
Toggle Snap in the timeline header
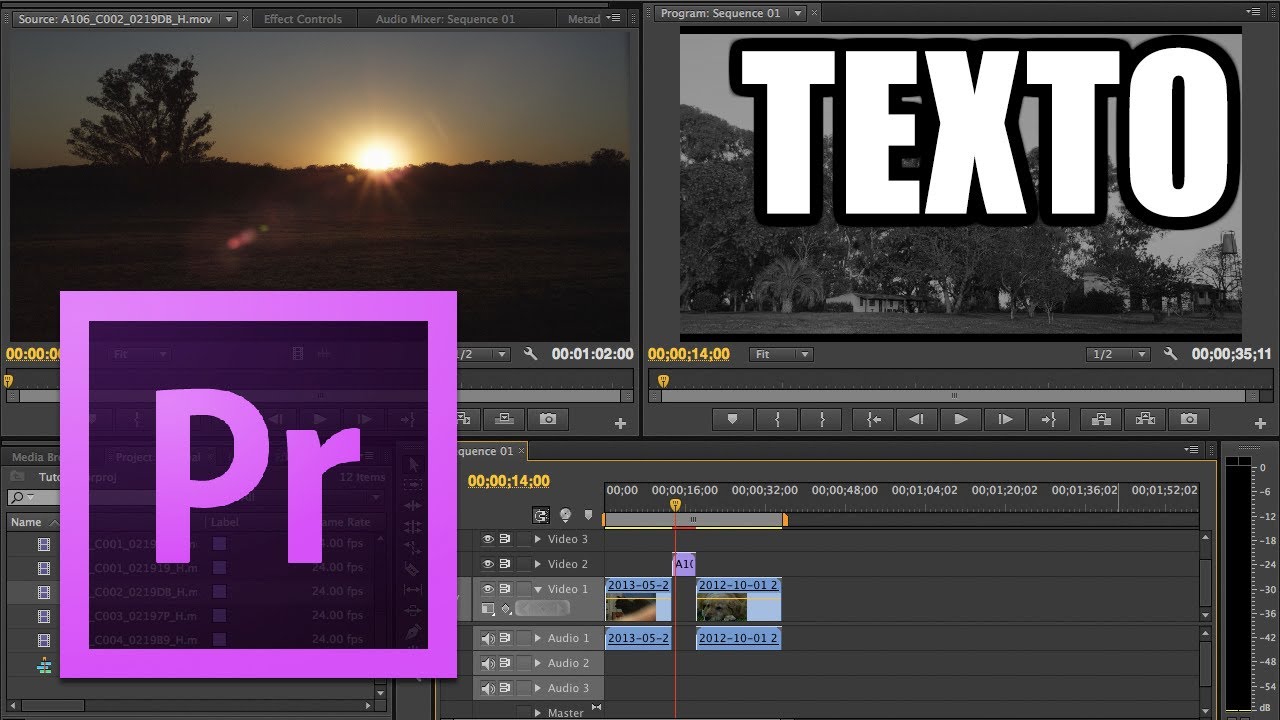click(541, 516)
